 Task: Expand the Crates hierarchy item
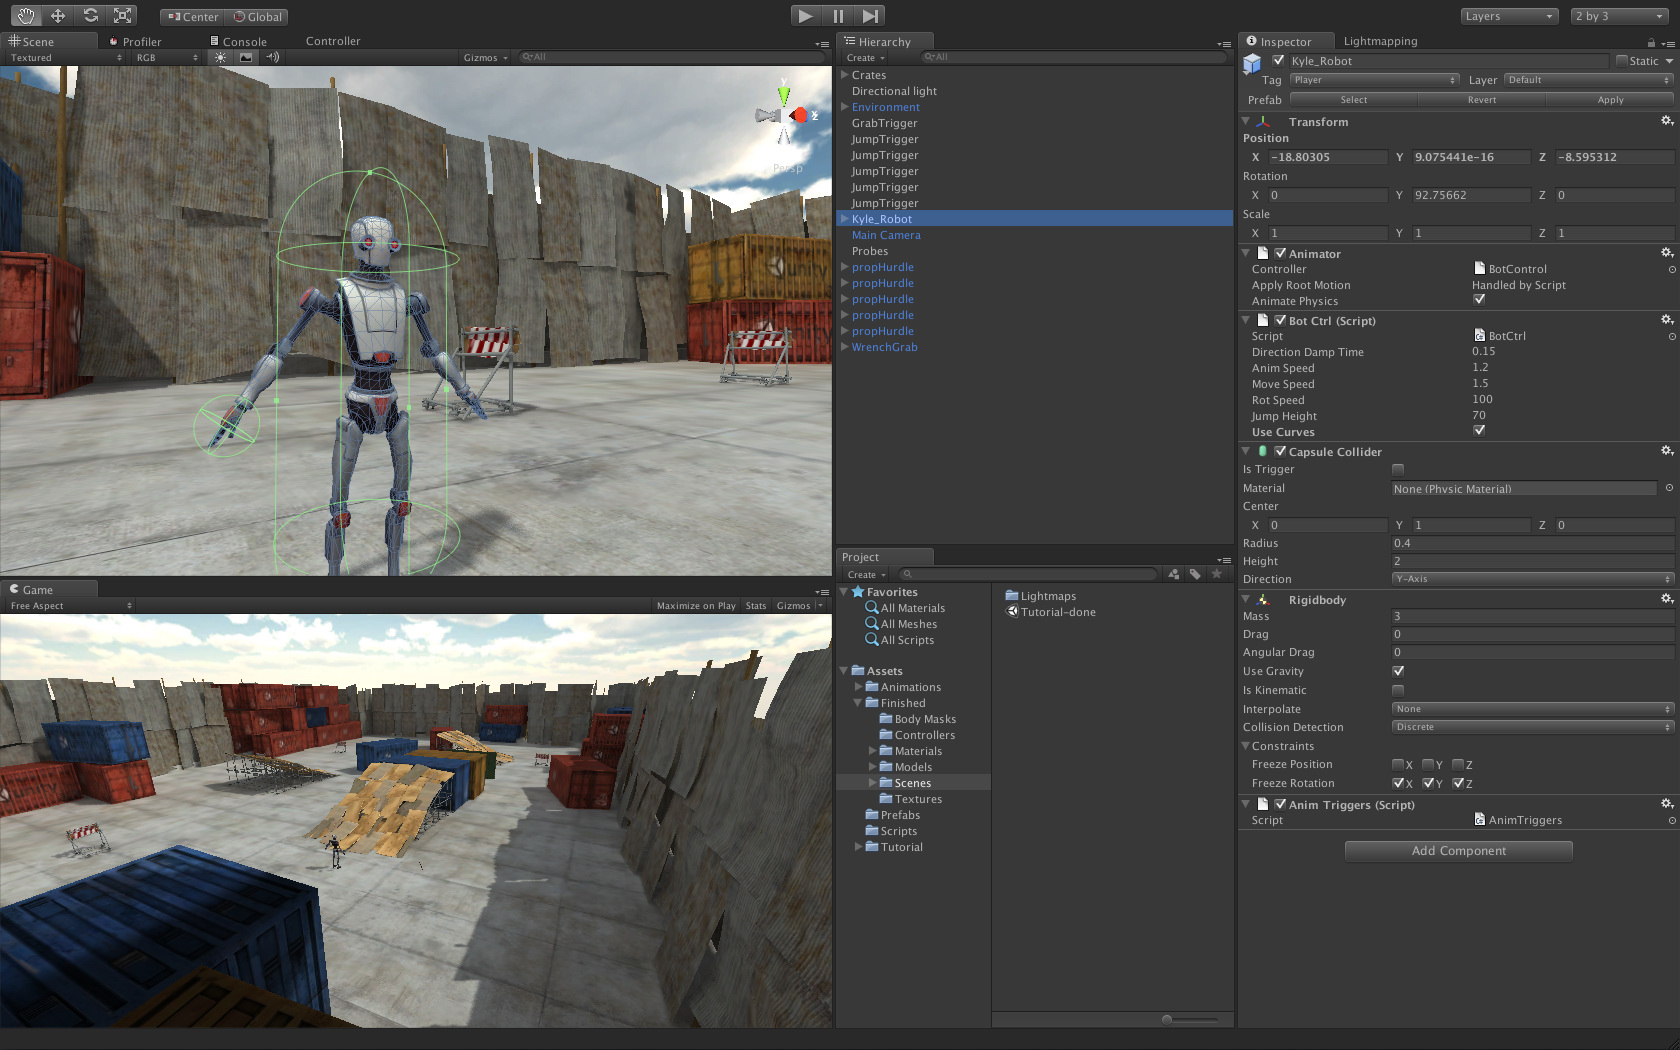coord(845,75)
